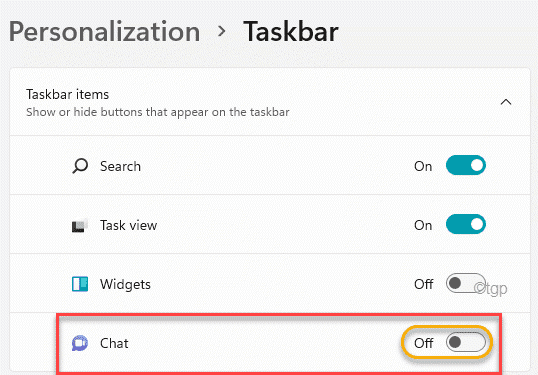Click the Taskbar breadcrumb title
The image size is (538, 375).
click(x=291, y=32)
